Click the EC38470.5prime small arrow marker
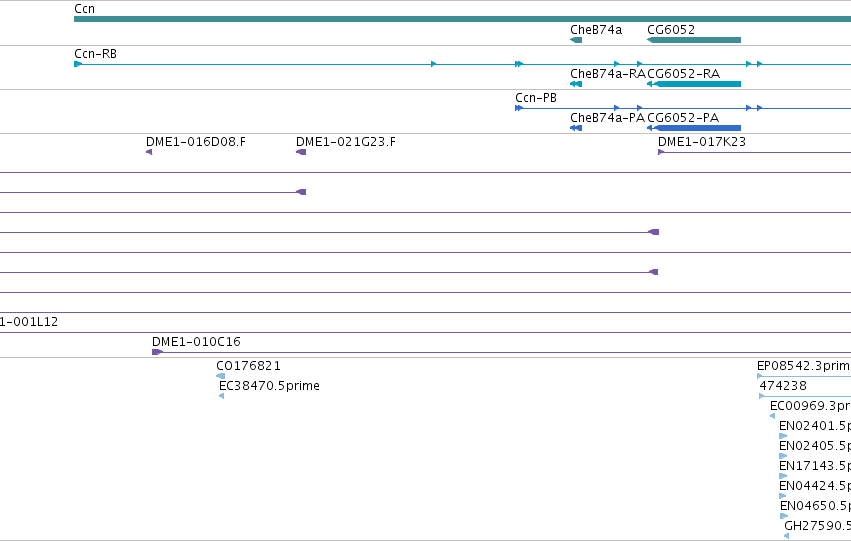The width and height of the screenshot is (851, 541). 221,396
